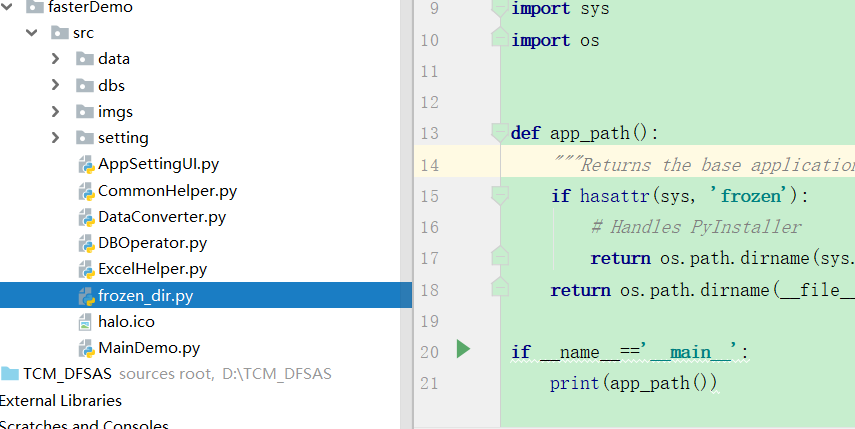Click the fold end marker on line 10
The image size is (855, 429).
tap(499, 37)
